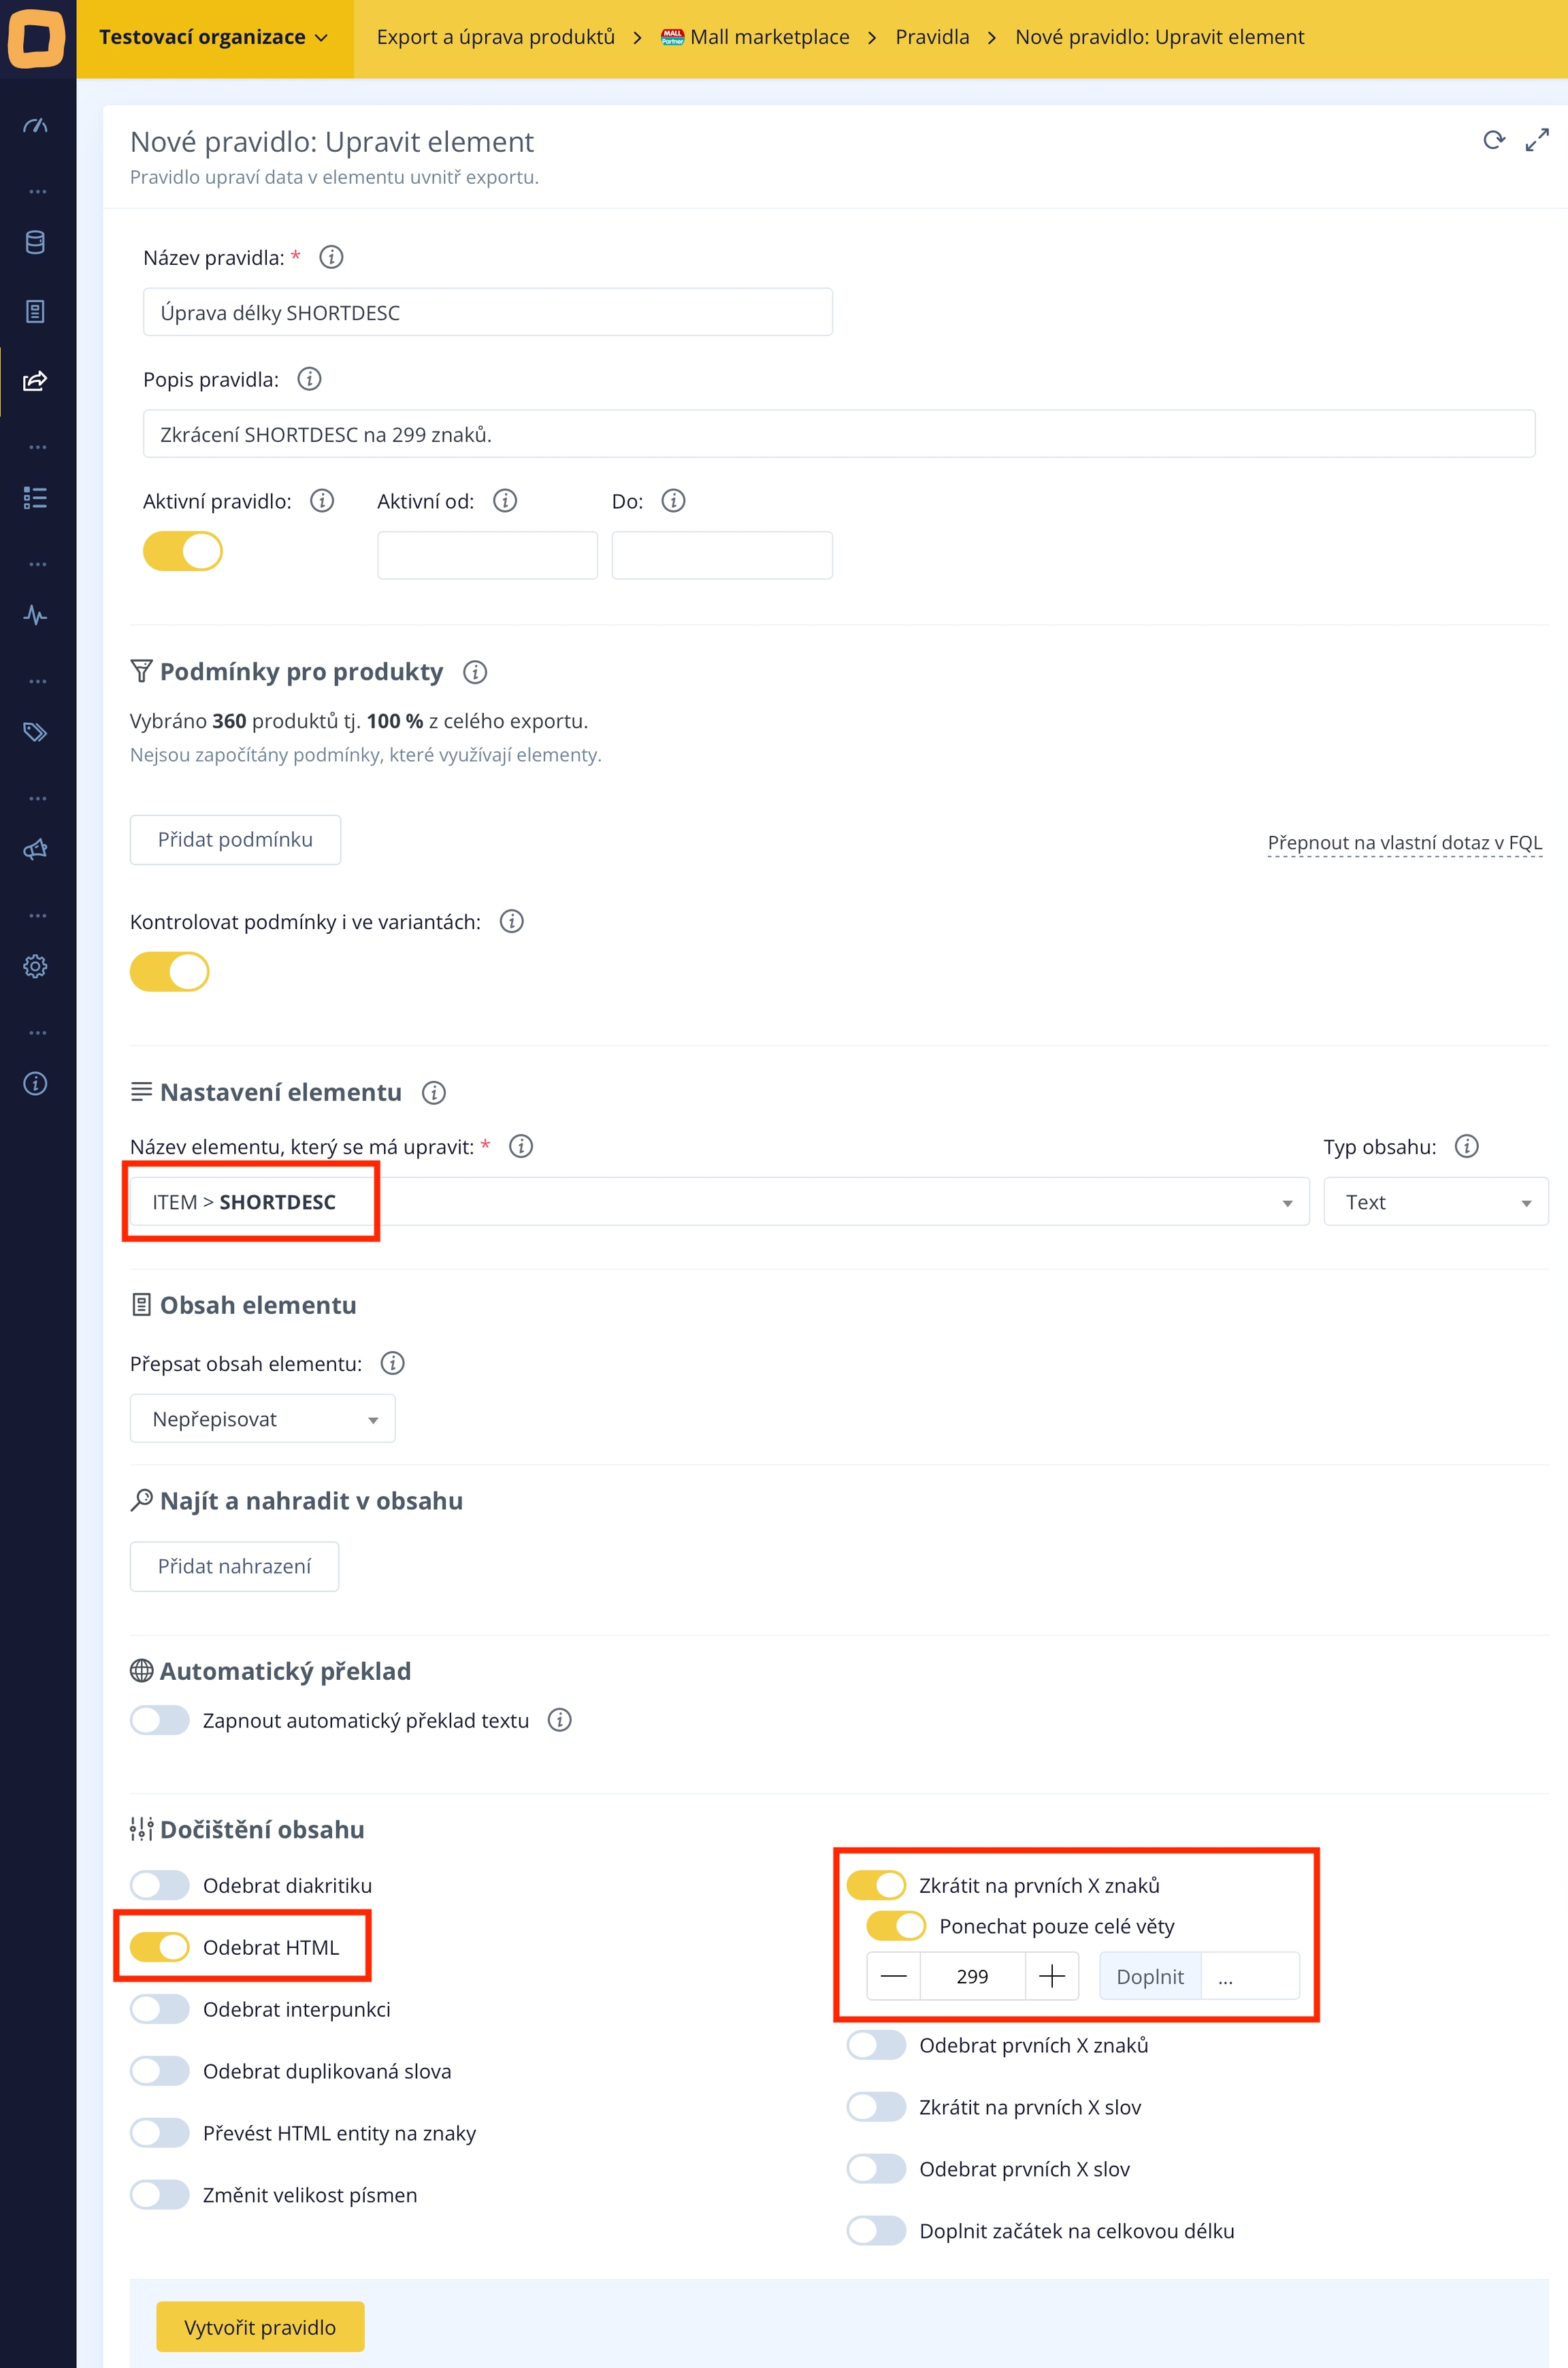The height and width of the screenshot is (2368, 1568).
Task: Click the export share icon in sidebar
Action: (x=35, y=381)
